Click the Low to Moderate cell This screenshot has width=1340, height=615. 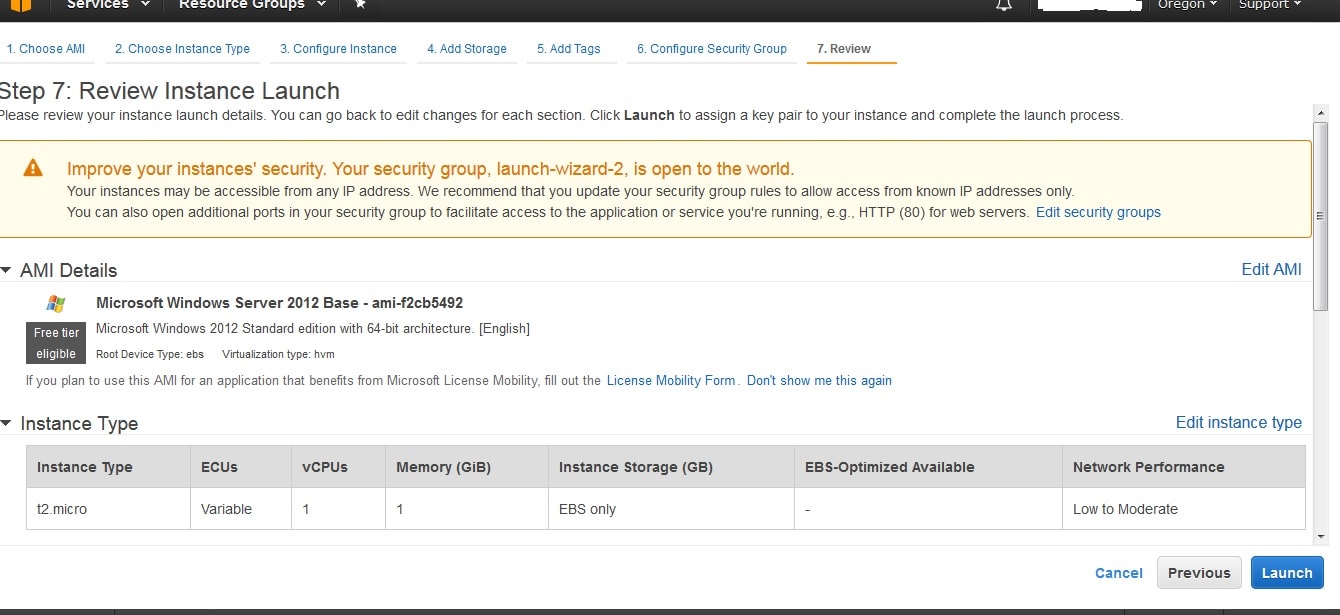(1183, 509)
